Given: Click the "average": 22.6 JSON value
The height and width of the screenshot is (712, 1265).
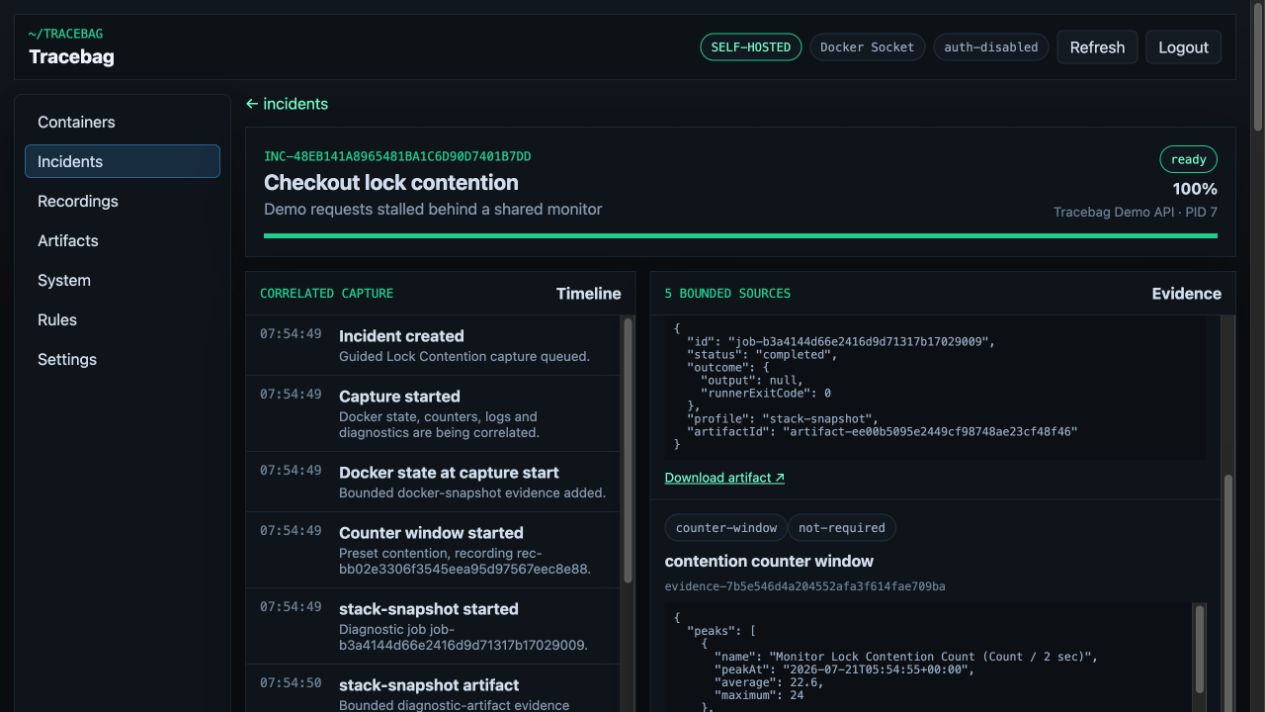Looking at the screenshot, I should pos(769,682).
